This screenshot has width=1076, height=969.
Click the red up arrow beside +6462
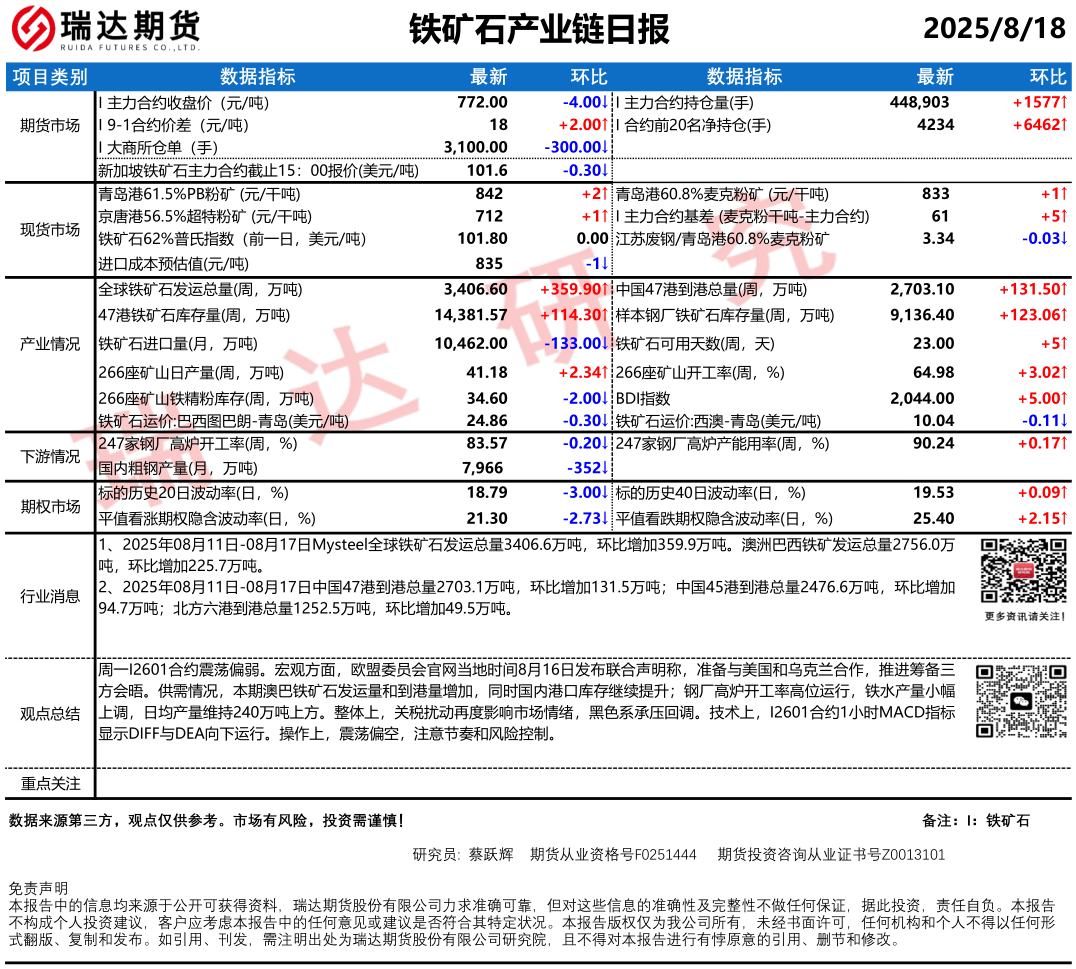point(1064,125)
